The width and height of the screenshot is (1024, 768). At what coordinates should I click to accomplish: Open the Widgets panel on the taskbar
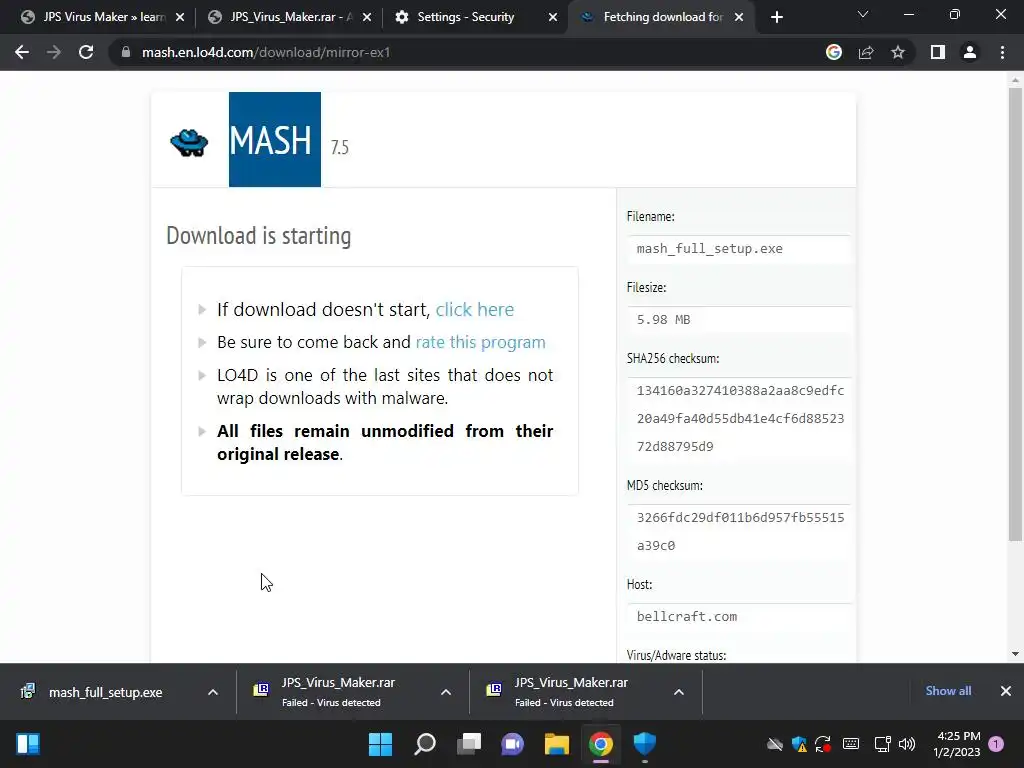click(x=28, y=744)
